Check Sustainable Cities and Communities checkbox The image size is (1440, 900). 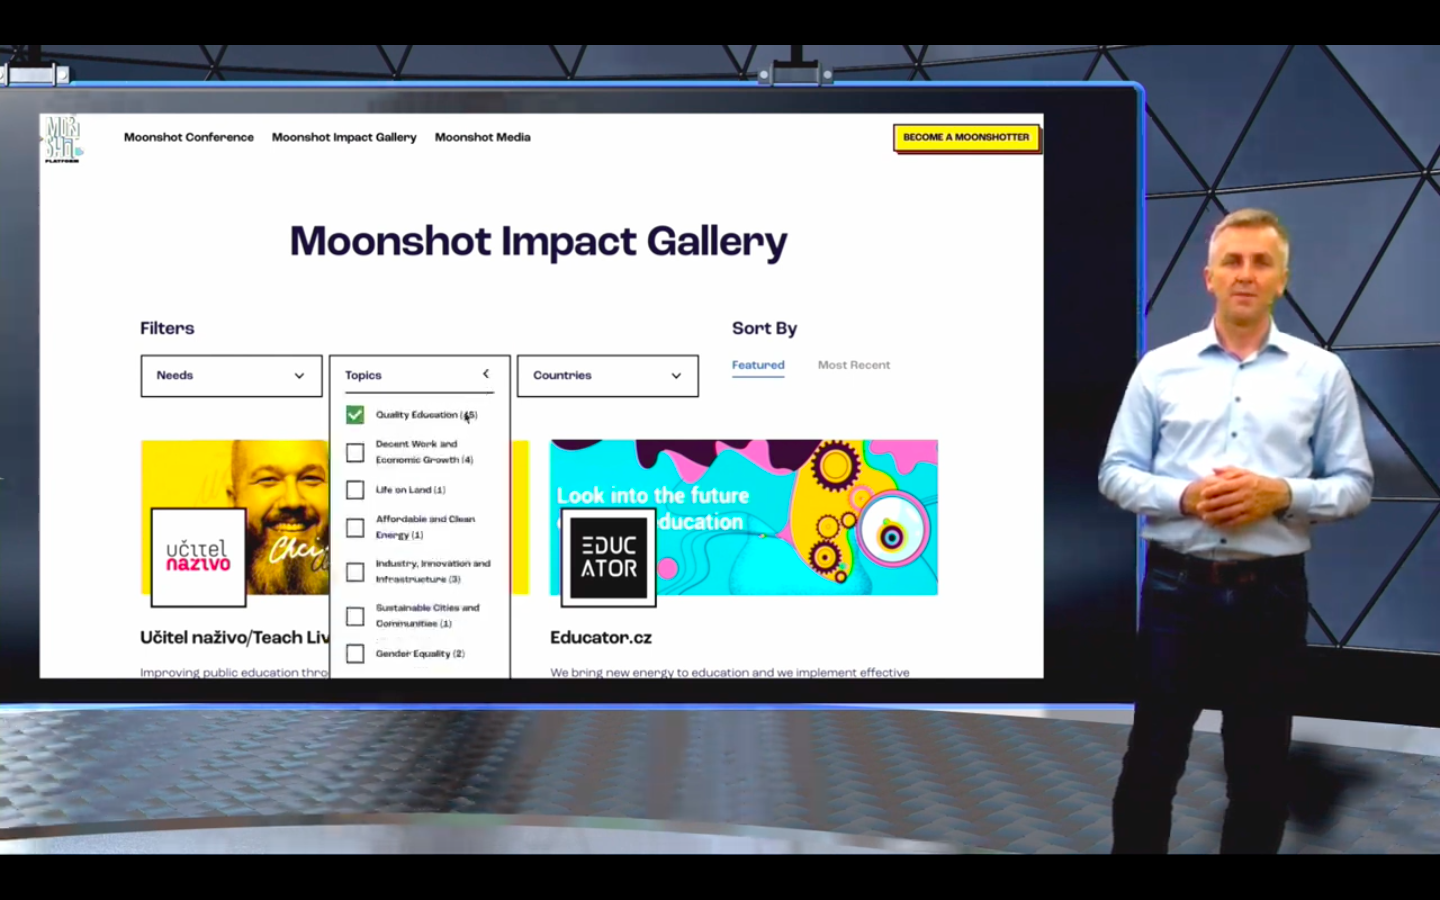tap(355, 616)
